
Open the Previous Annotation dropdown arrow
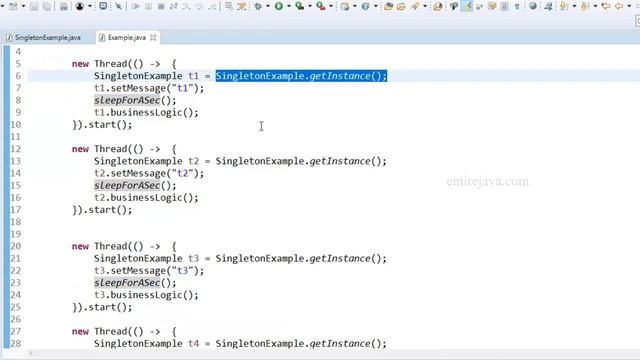tap(595, 6)
